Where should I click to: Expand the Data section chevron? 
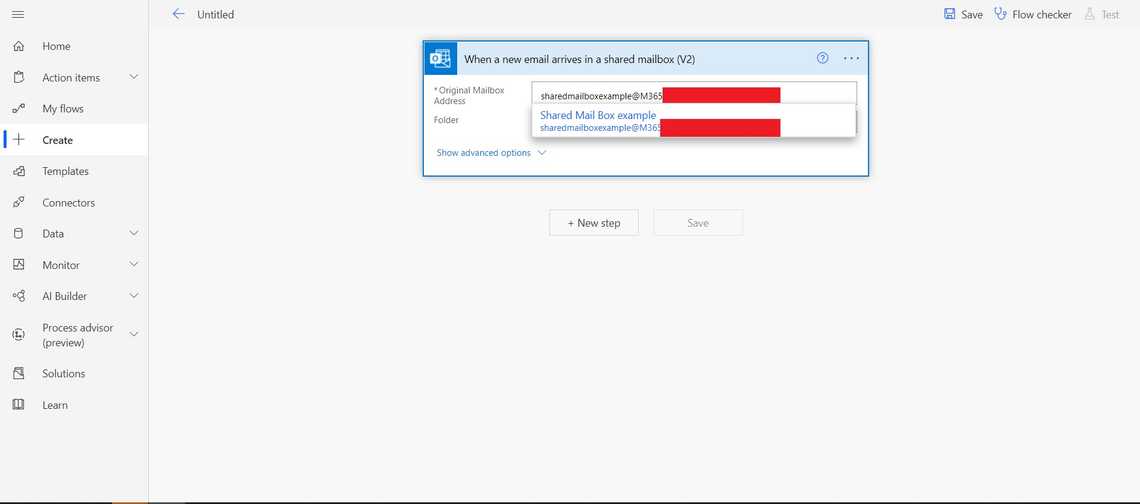(134, 233)
